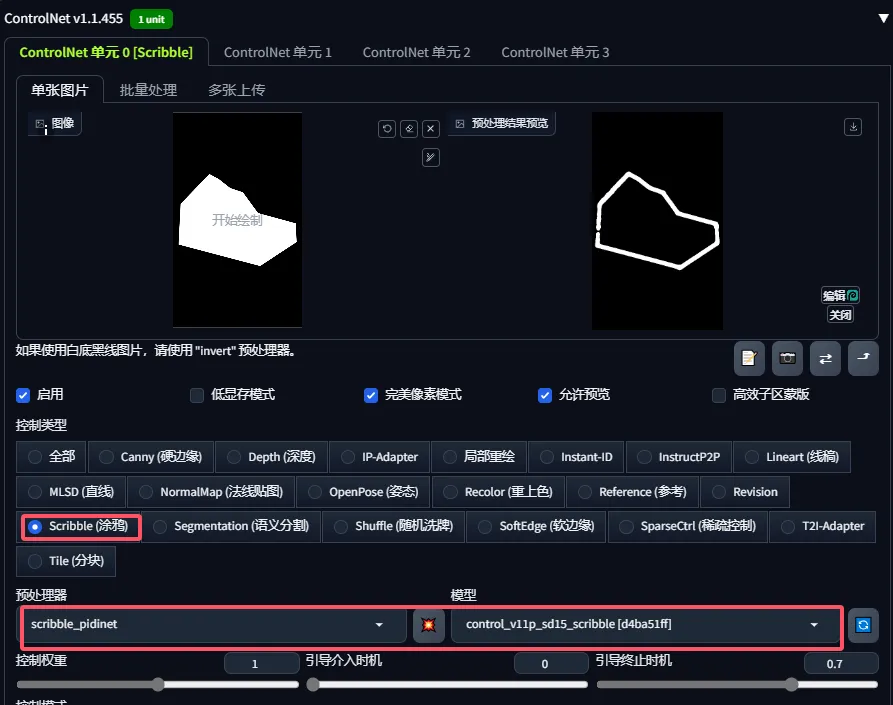This screenshot has height=705, width=893.
Task: Select SoftEdge (软边缘) control type
Action: (536, 527)
